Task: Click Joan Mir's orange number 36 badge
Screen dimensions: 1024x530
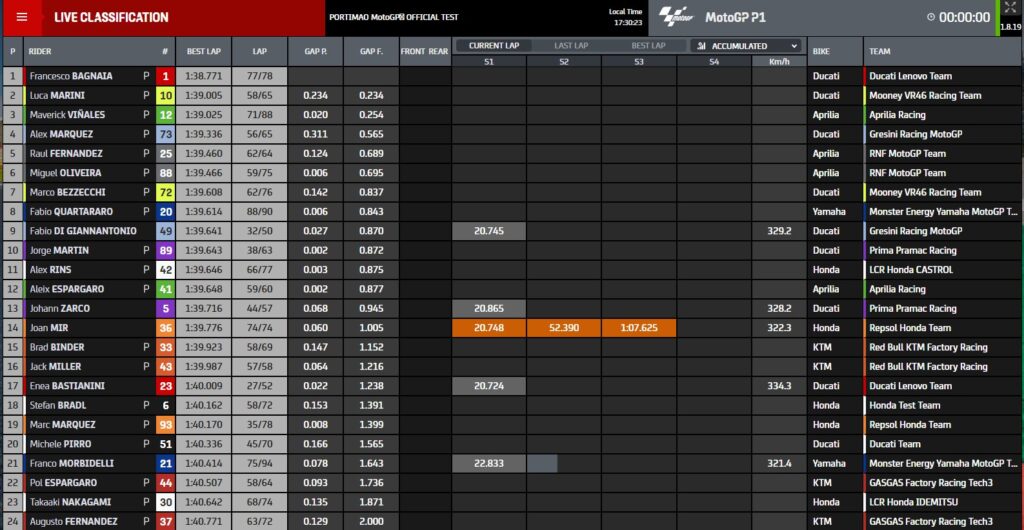Action: (165, 328)
